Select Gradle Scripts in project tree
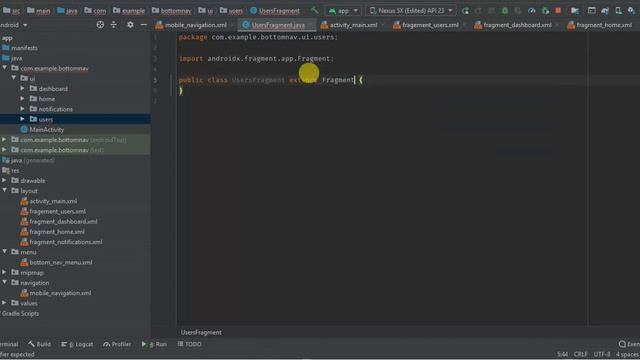640x360 pixels. pos(20,313)
